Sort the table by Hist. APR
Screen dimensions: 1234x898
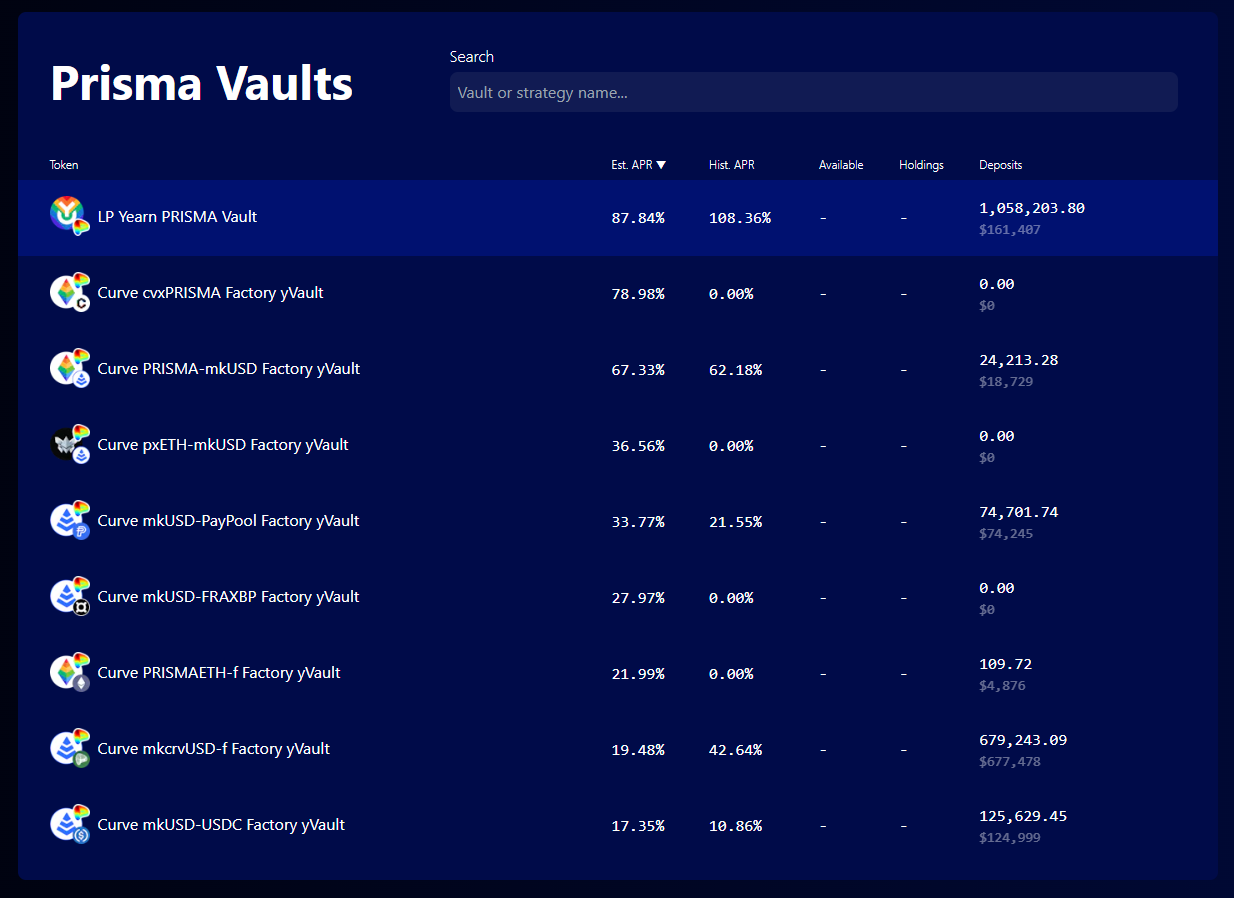point(731,165)
